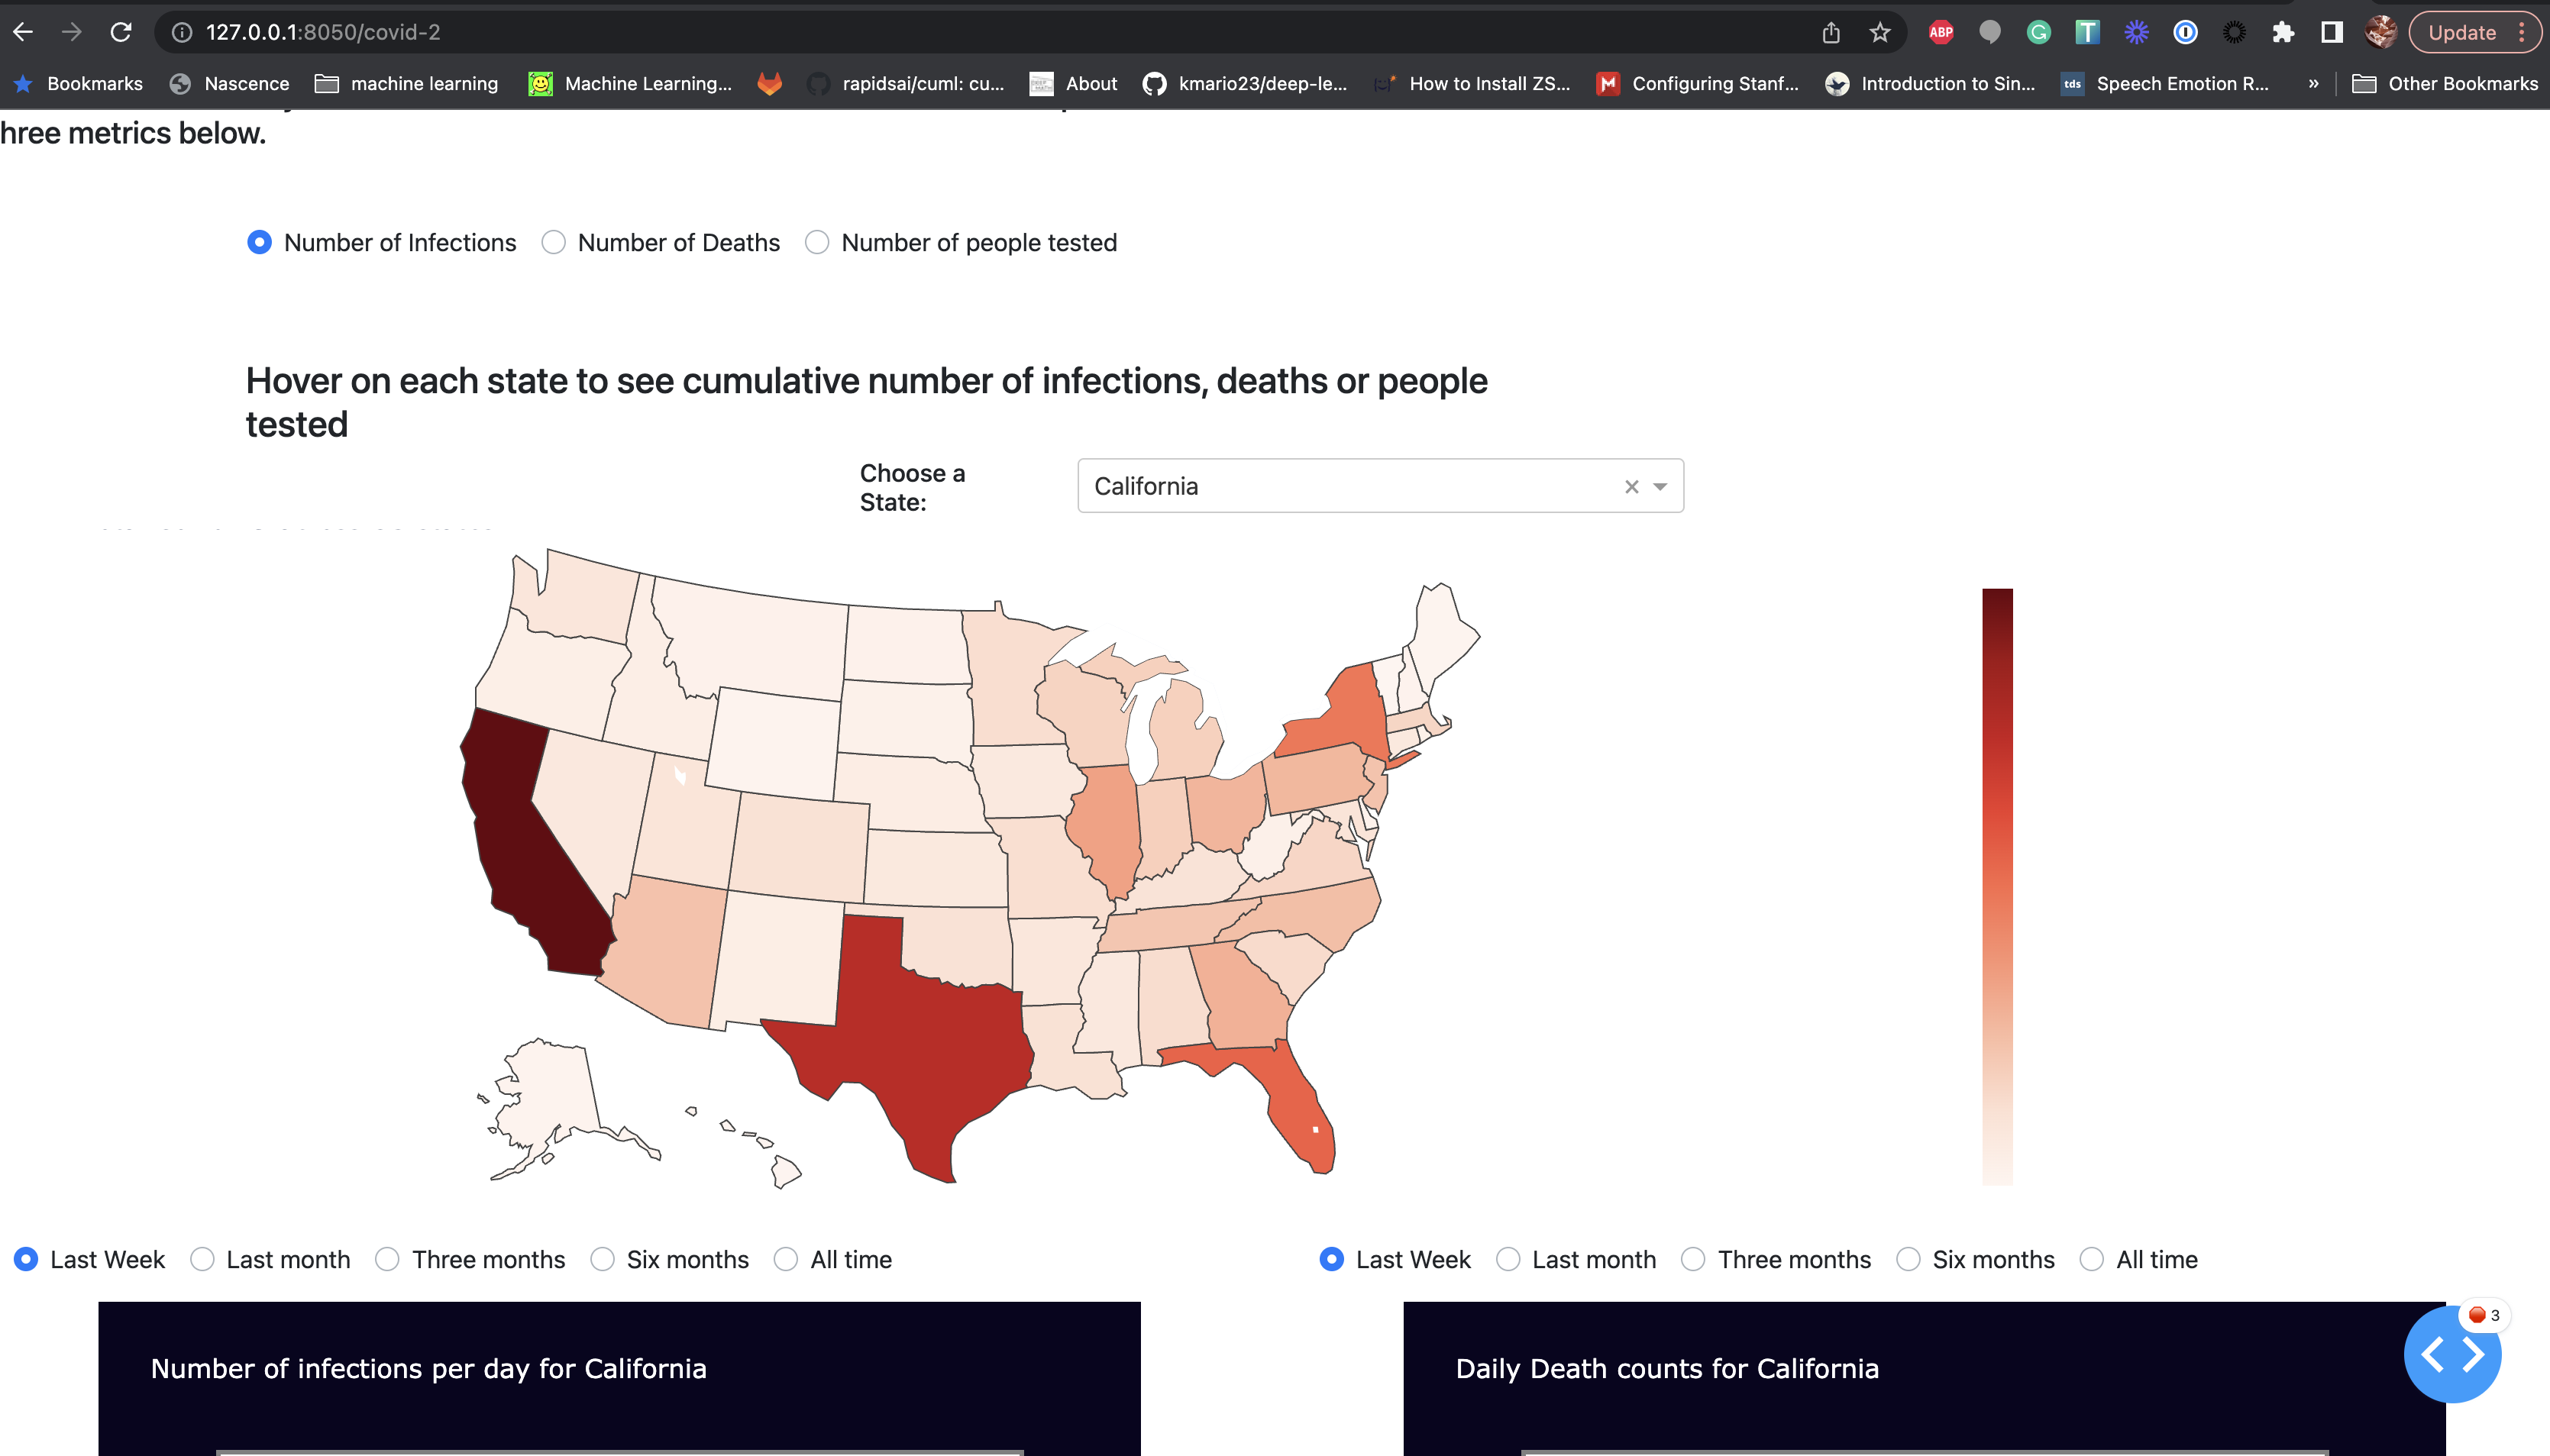The image size is (2550, 1456).
Task: Click the browser forward arrow
Action: pos(72,32)
